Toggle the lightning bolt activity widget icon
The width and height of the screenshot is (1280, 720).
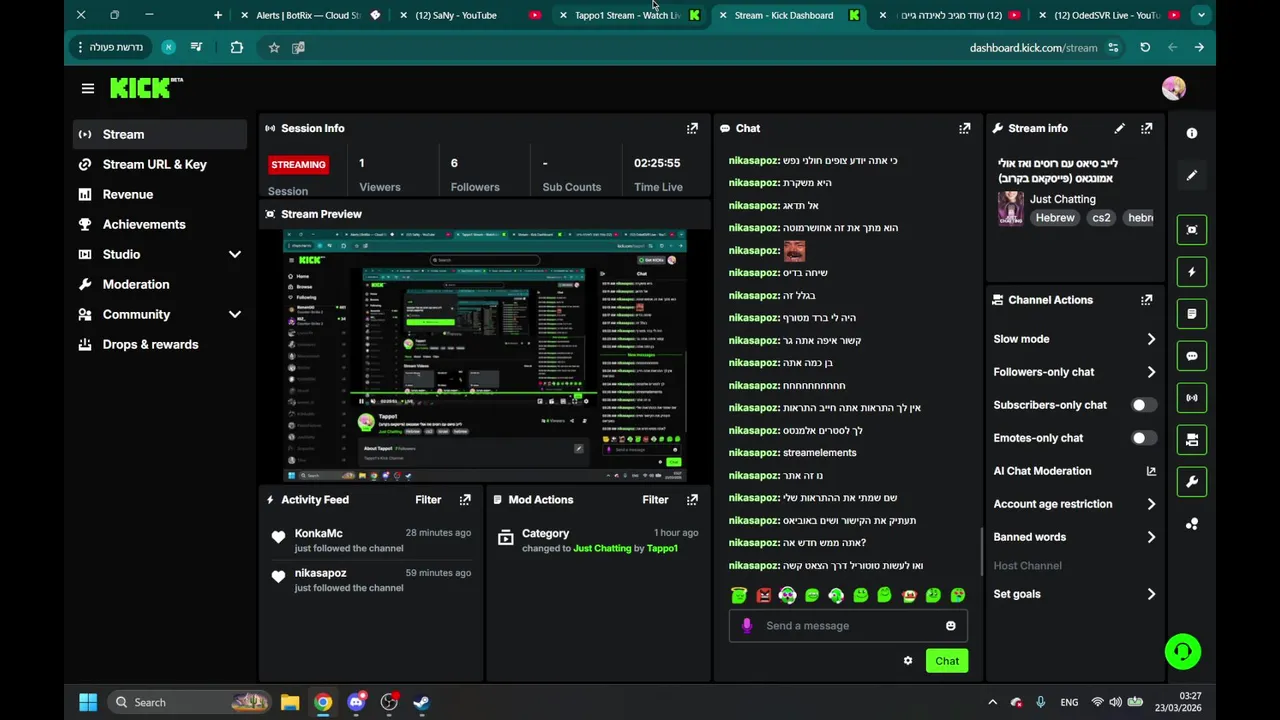pos(1192,272)
